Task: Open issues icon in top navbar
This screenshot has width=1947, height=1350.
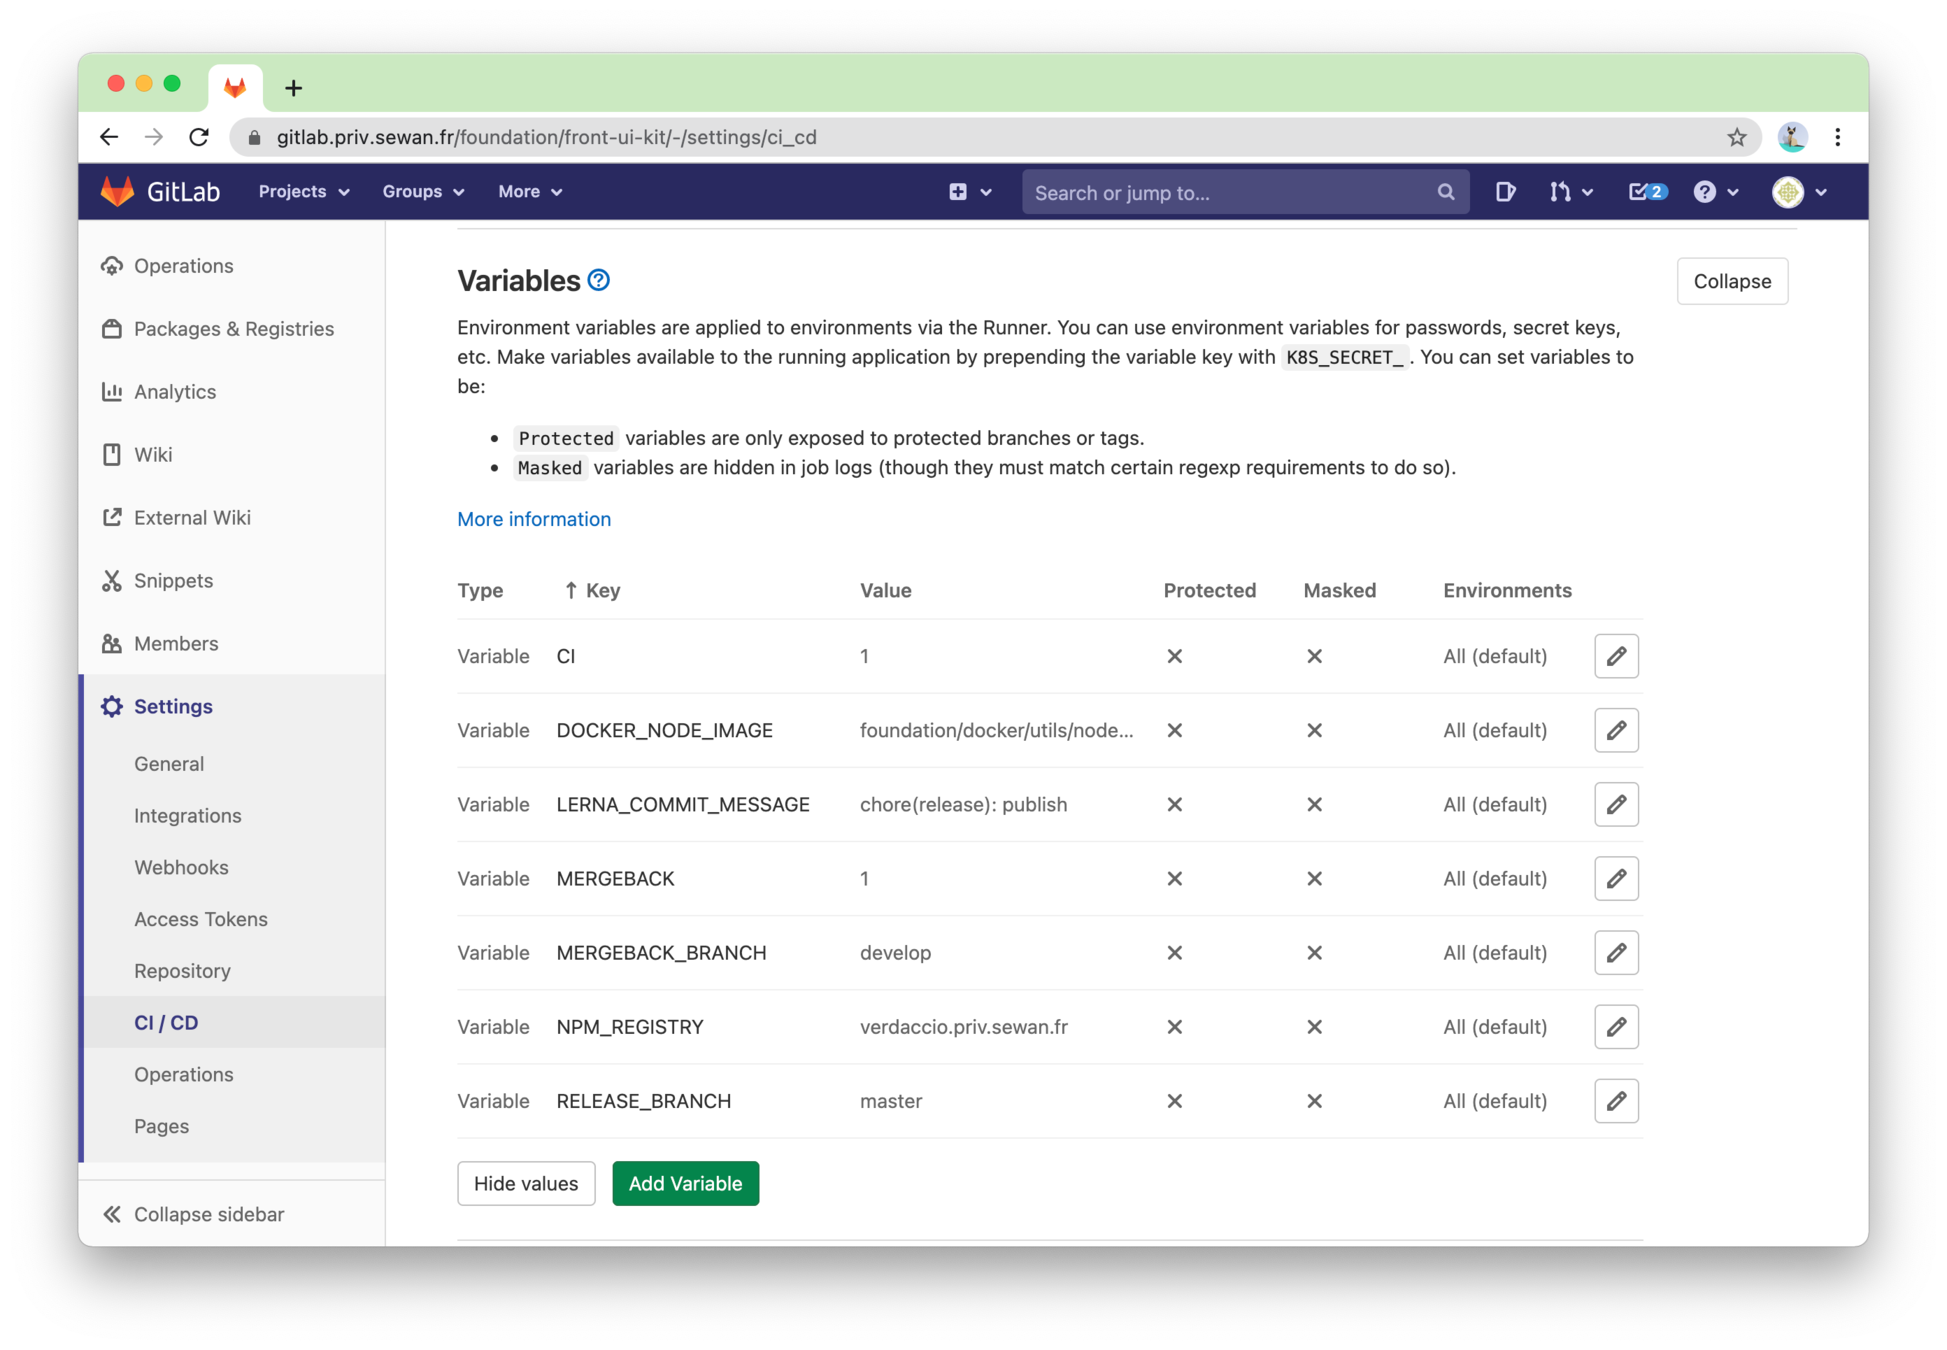Action: pyautogui.click(x=1505, y=192)
